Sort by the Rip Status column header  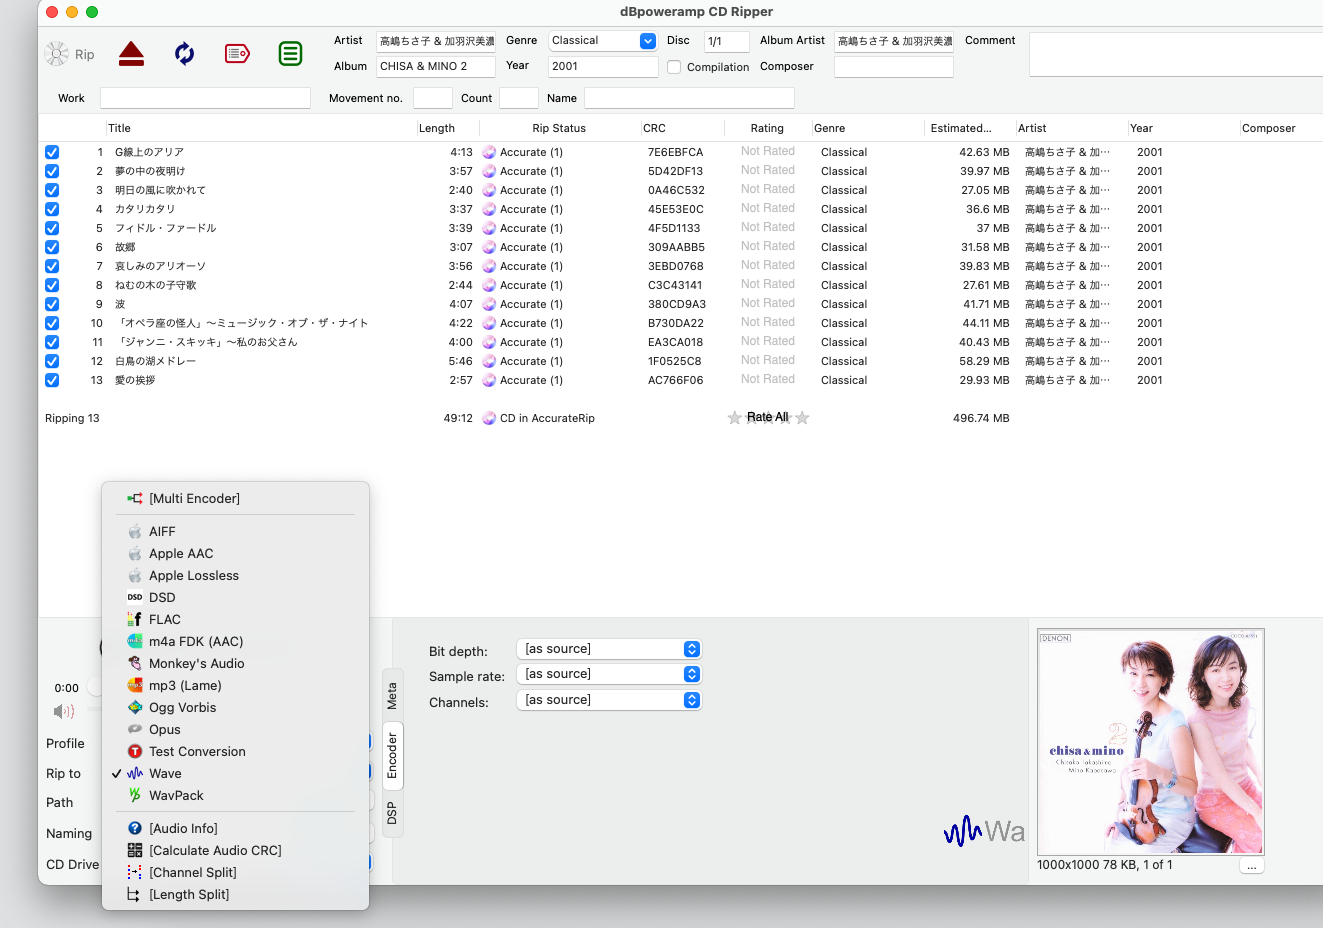pyautogui.click(x=559, y=128)
